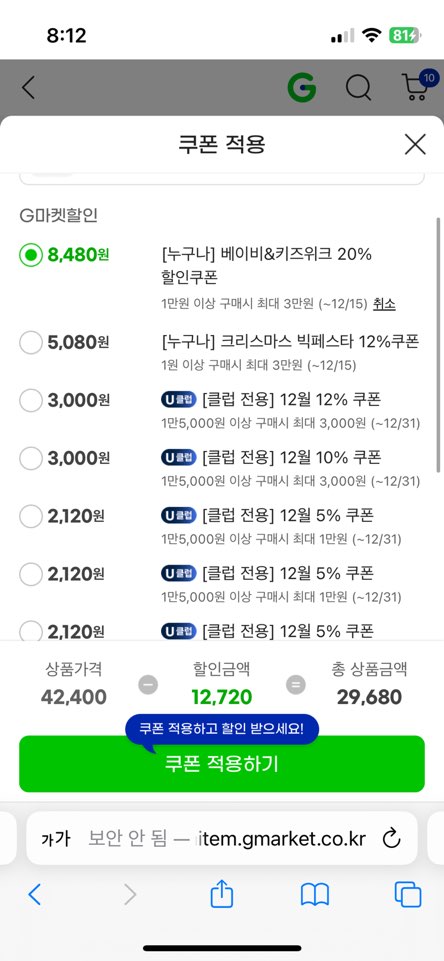Select the selected 8,480원 베이비&키즈위크 radio
This screenshot has height=961, width=444.
click(x=31, y=255)
